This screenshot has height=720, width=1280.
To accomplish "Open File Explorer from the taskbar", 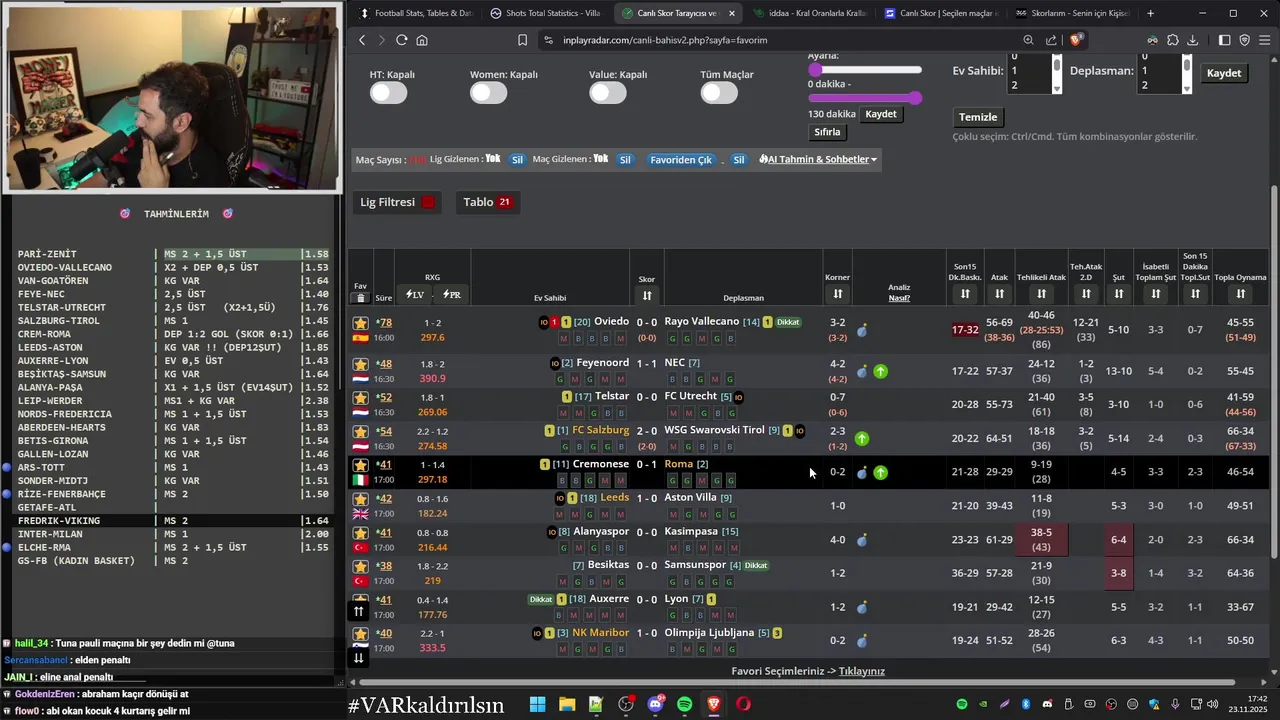I will (x=567, y=704).
